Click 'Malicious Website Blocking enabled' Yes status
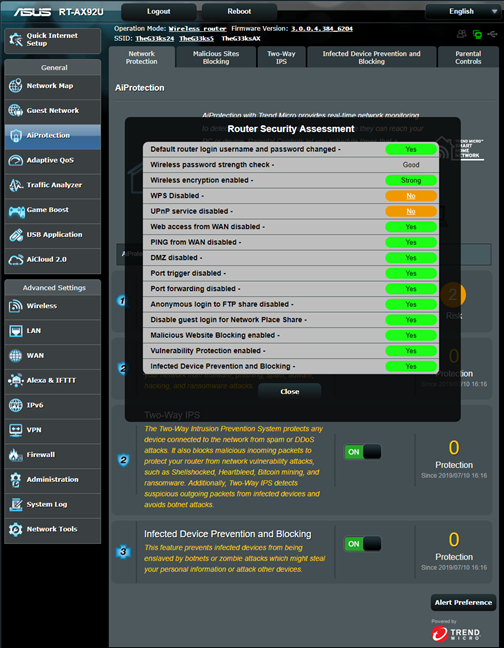 (x=411, y=335)
